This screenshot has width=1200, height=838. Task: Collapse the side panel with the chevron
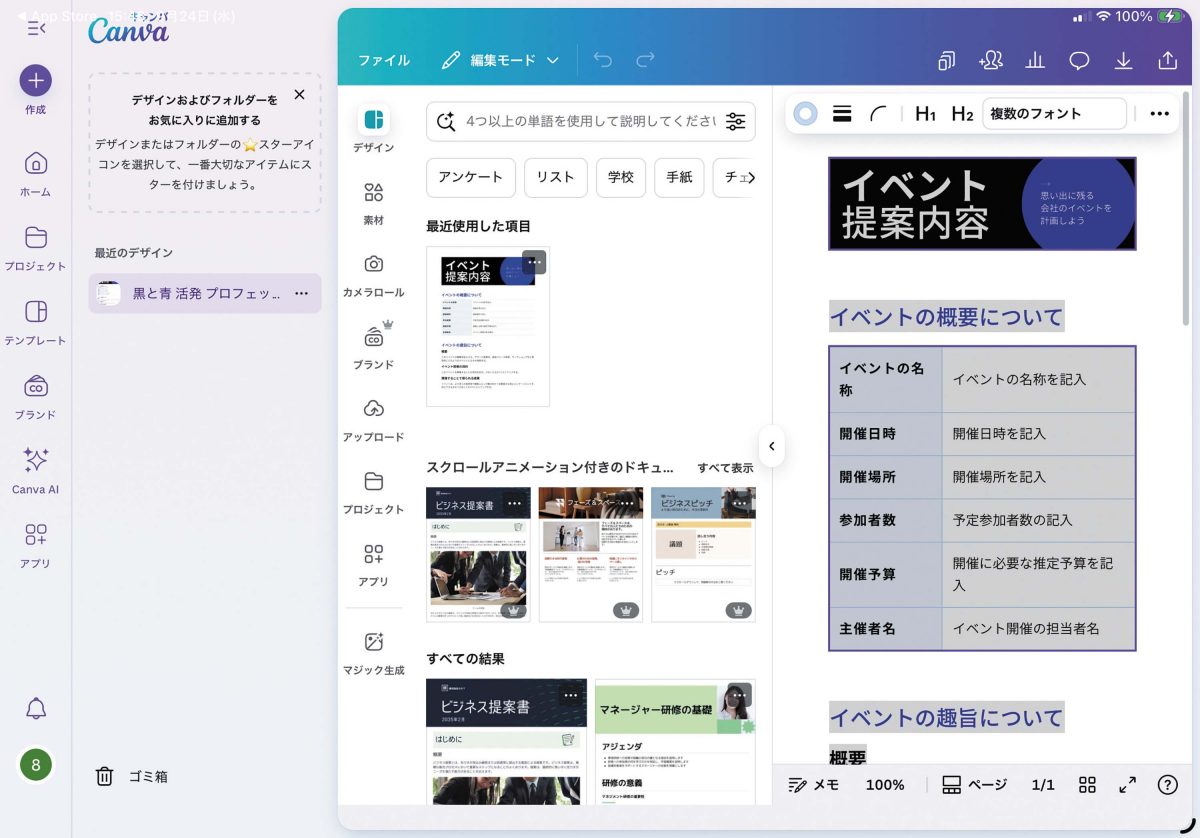tap(771, 446)
